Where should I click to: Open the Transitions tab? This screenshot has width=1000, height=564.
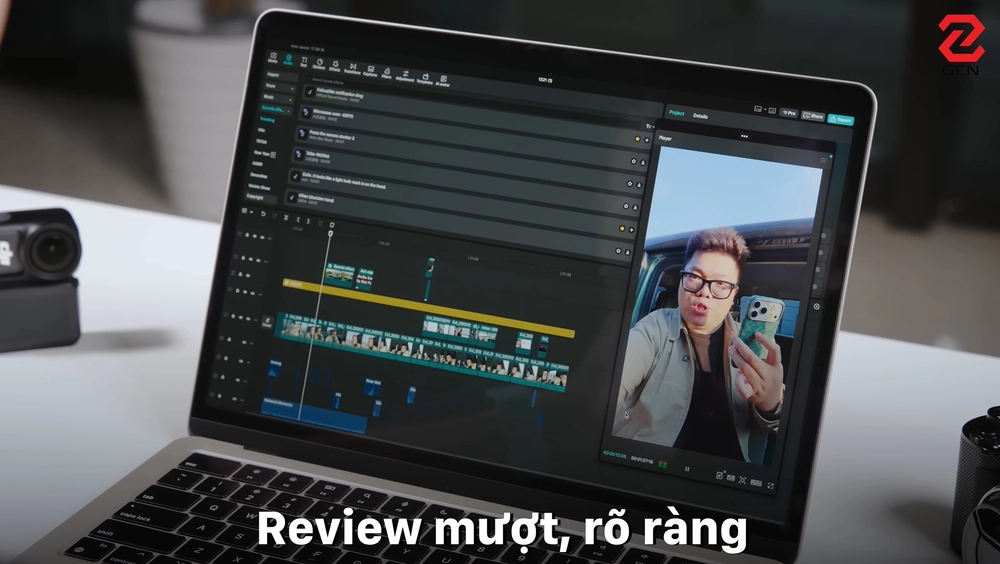pyautogui.click(x=353, y=70)
